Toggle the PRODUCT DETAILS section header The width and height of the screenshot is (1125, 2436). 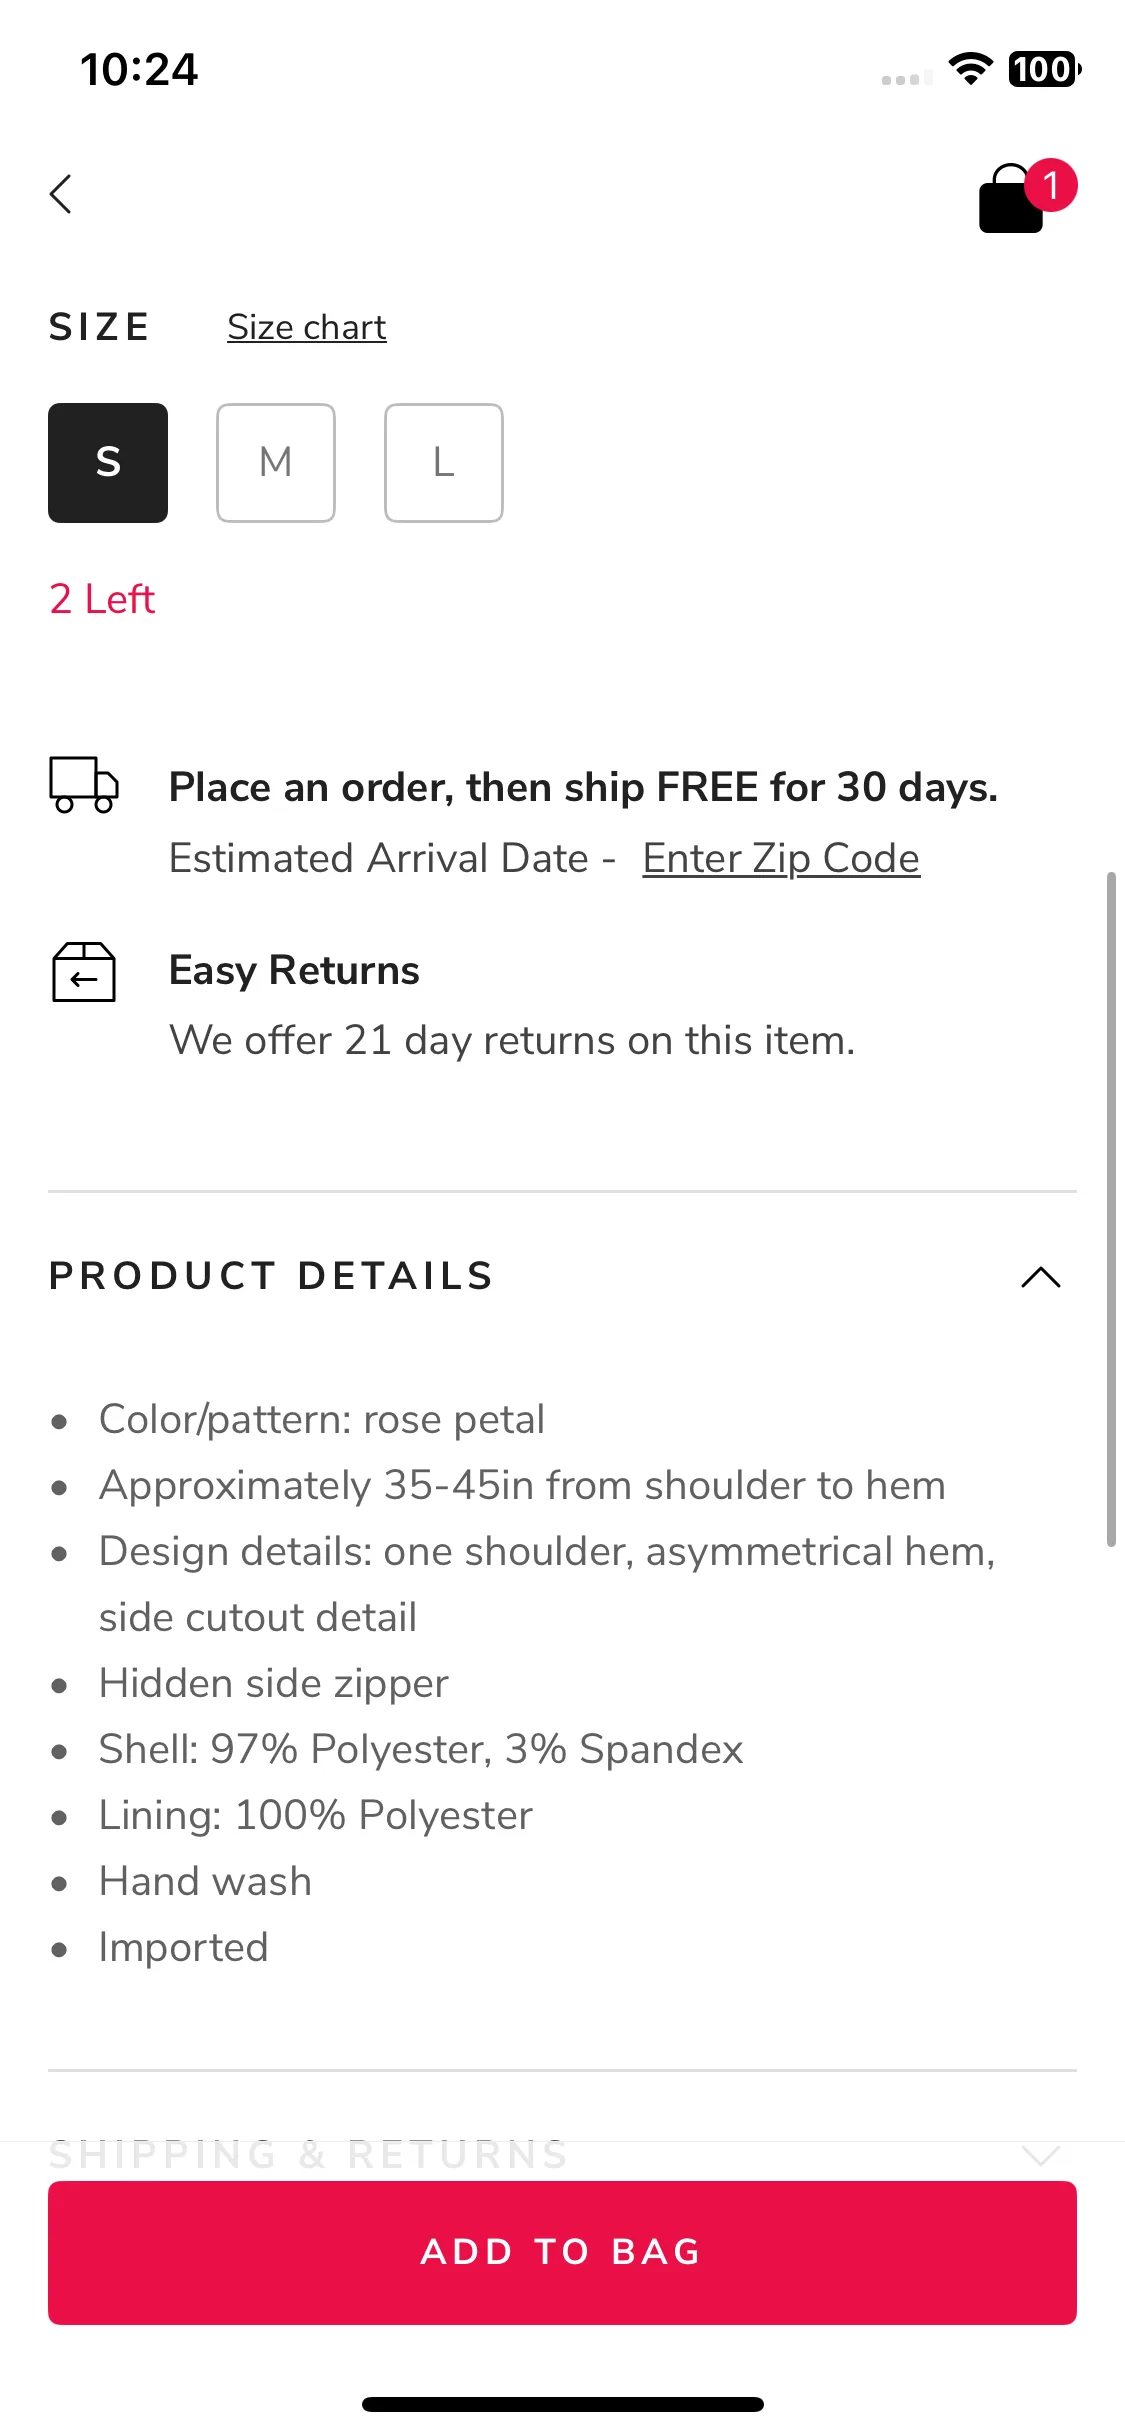coord(562,1276)
